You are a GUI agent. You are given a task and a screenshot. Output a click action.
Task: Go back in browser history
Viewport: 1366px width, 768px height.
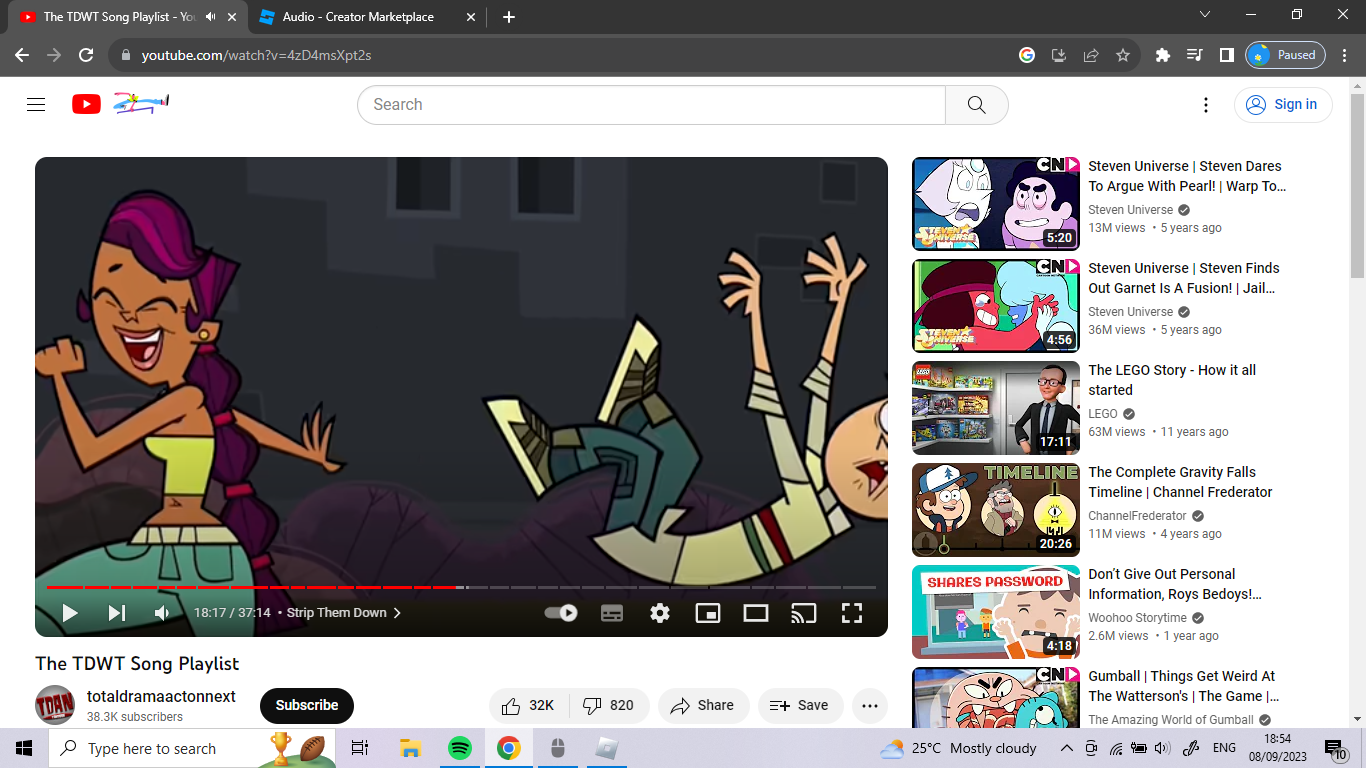(x=22, y=55)
